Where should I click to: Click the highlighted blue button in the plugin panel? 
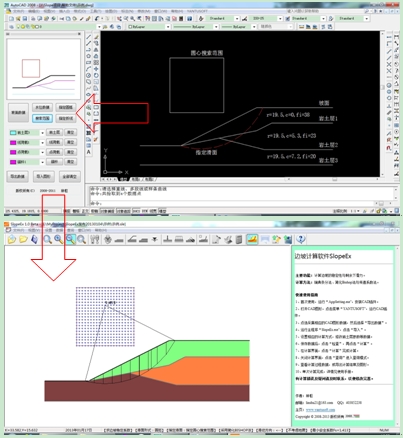42,118
